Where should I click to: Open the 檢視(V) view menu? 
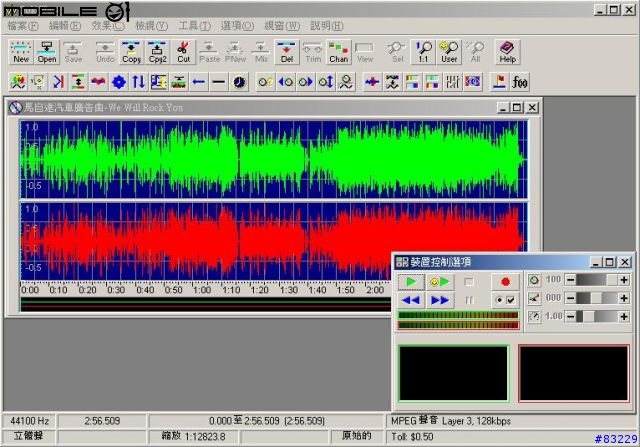point(151,26)
